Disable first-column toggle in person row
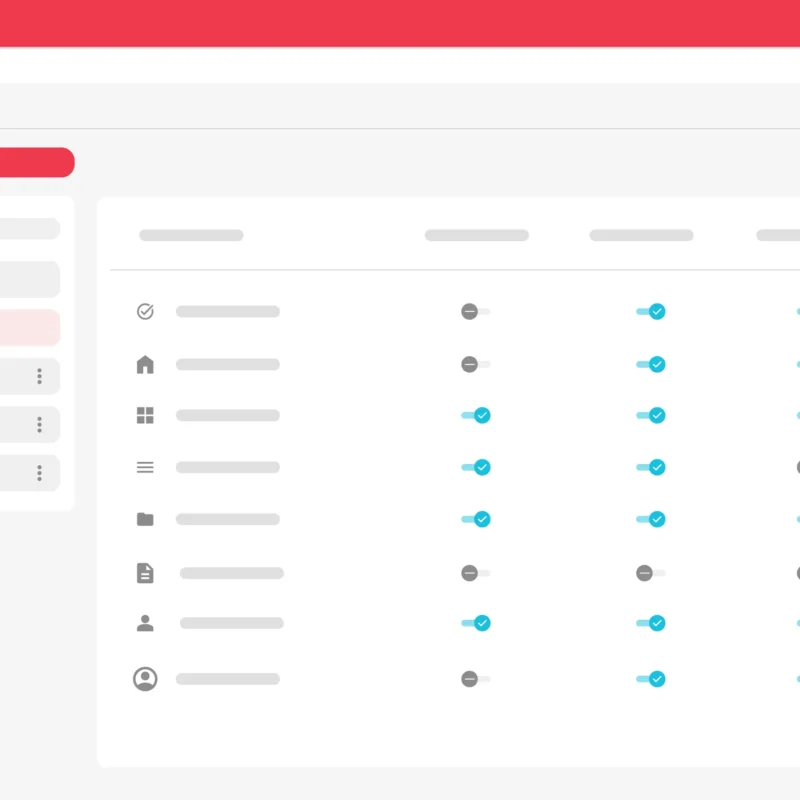800x800 pixels. click(x=476, y=623)
